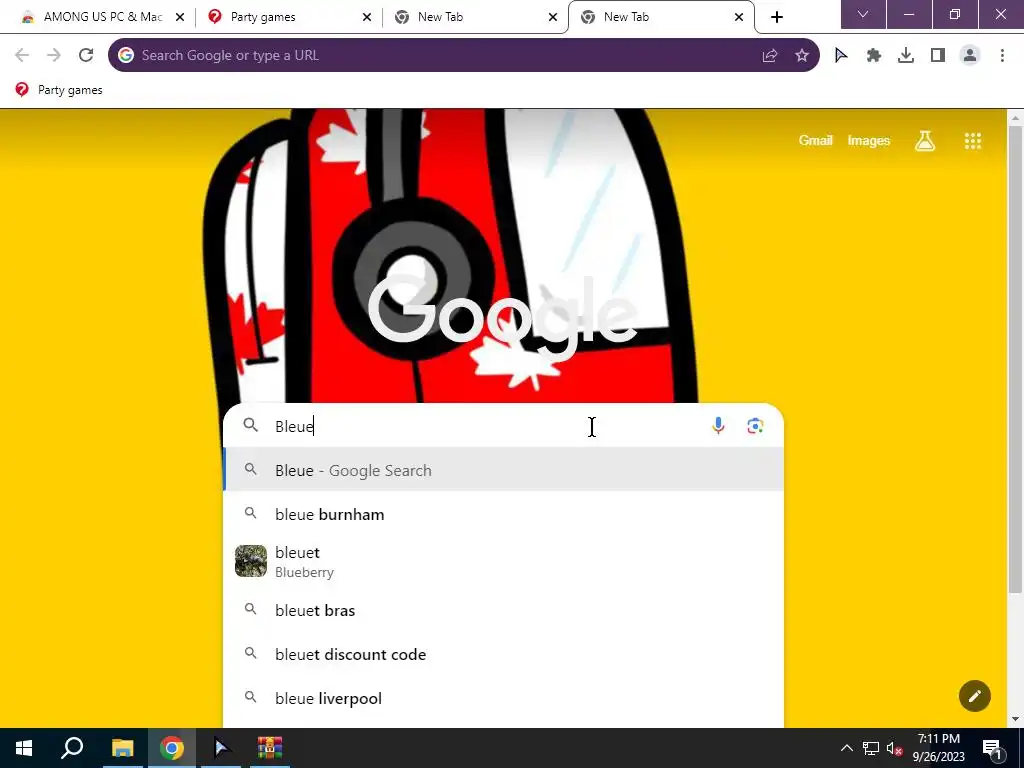This screenshot has width=1024, height=768.
Task: Open the notification center icon
Action: click(993, 748)
